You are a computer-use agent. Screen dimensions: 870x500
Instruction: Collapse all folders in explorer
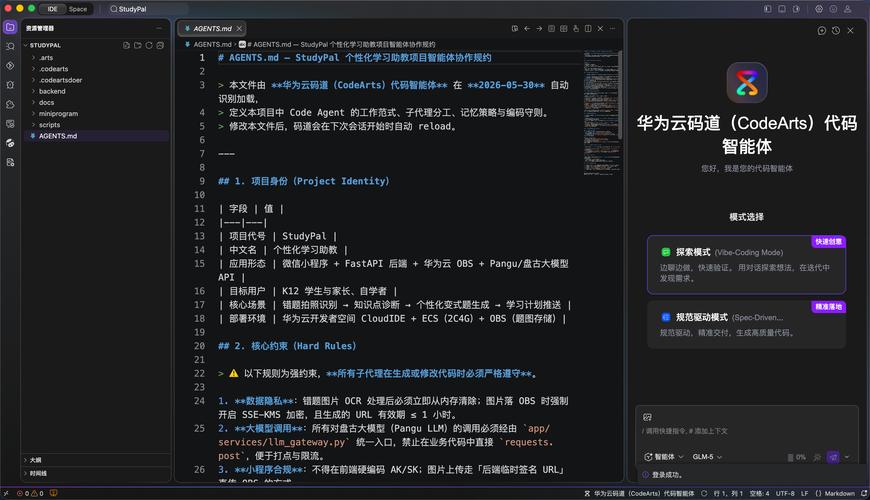click(x=160, y=46)
